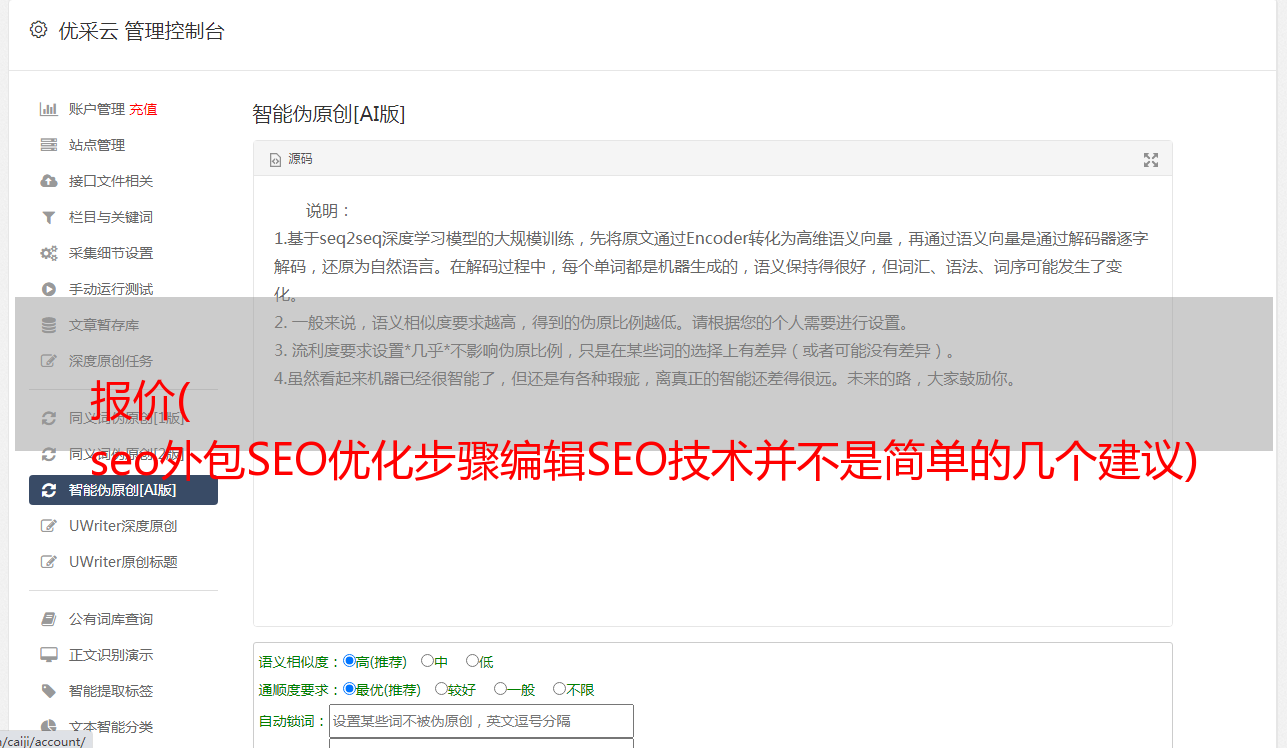The image size is (1287, 748).
Task: Toggle 源码 source view in editor toolbar
Action: click(x=291, y=159)
